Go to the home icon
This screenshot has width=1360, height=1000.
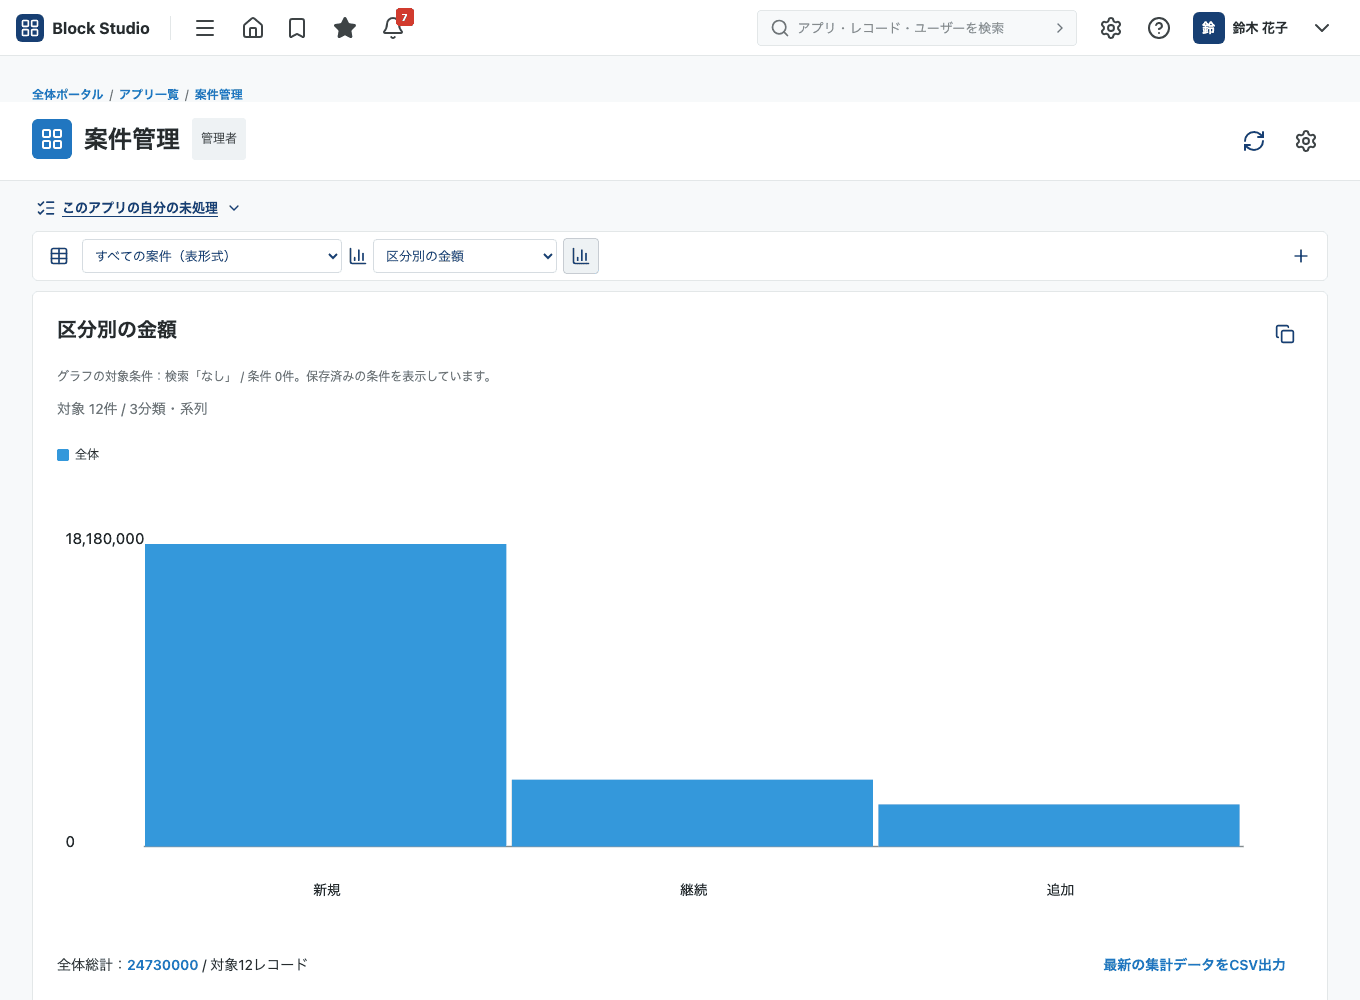(x=253, y=28)
